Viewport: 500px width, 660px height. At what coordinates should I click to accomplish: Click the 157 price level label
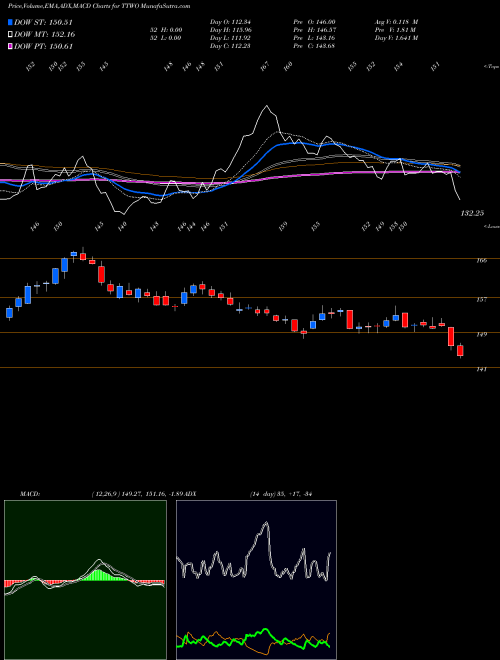(x=482, y=300)
